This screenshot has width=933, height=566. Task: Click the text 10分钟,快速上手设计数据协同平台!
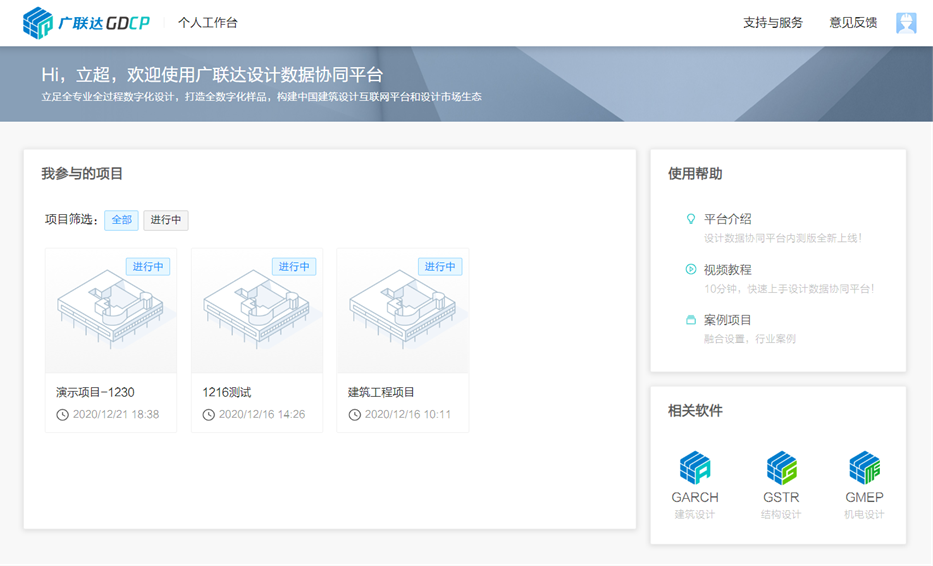point(789,289)
